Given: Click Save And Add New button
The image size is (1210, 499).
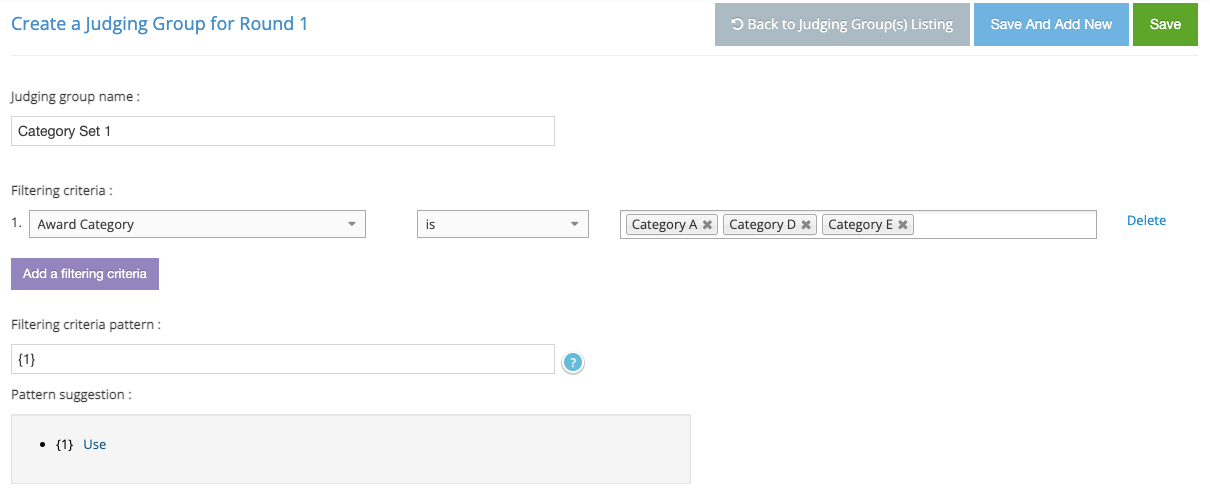Looking at the screenshot, I should click(x=1051, y=25).
